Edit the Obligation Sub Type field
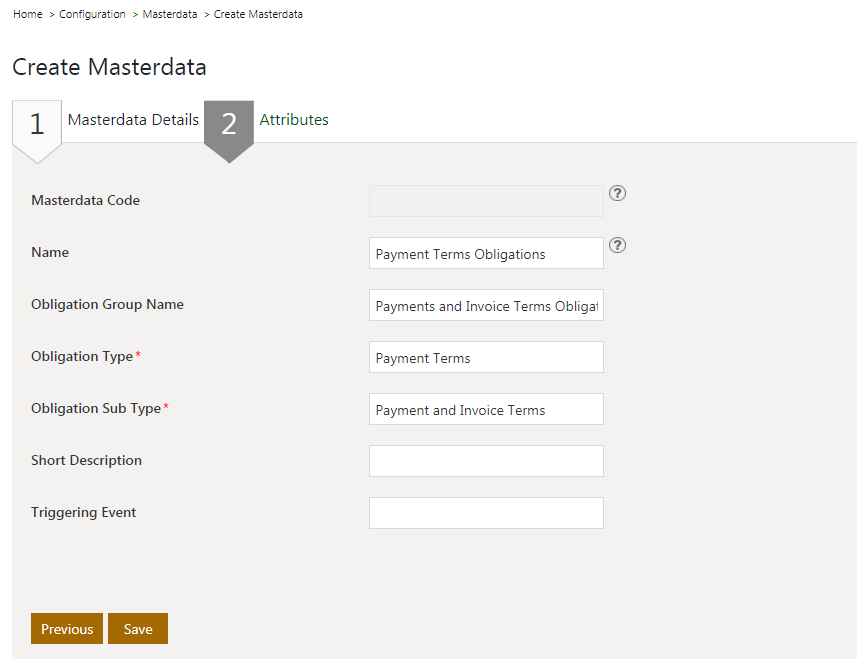Viewport: 857px width, 659px height. click(x=486, y=410)
